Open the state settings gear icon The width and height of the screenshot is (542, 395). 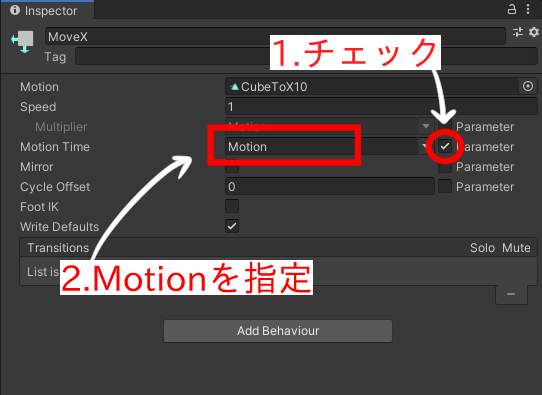pyautogui.click(x=534, y=32)
